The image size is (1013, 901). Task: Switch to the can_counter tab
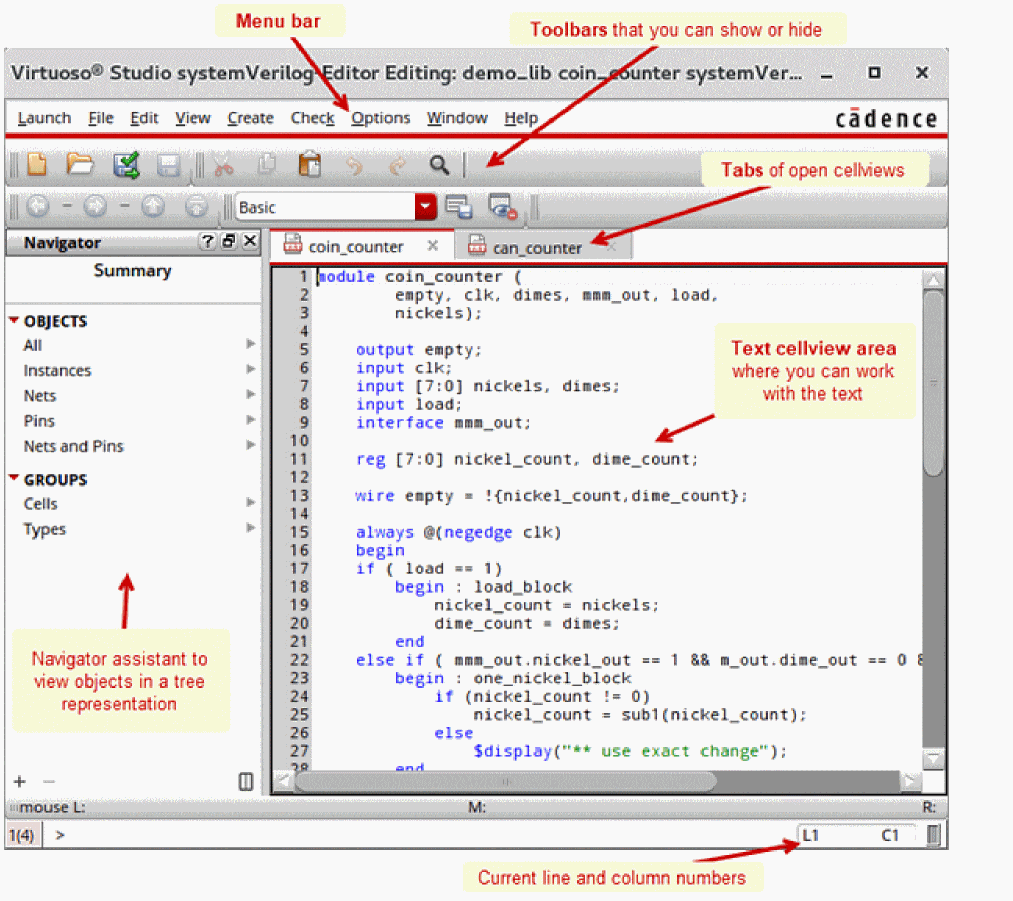pyautogui.click(x=537, y=247)
